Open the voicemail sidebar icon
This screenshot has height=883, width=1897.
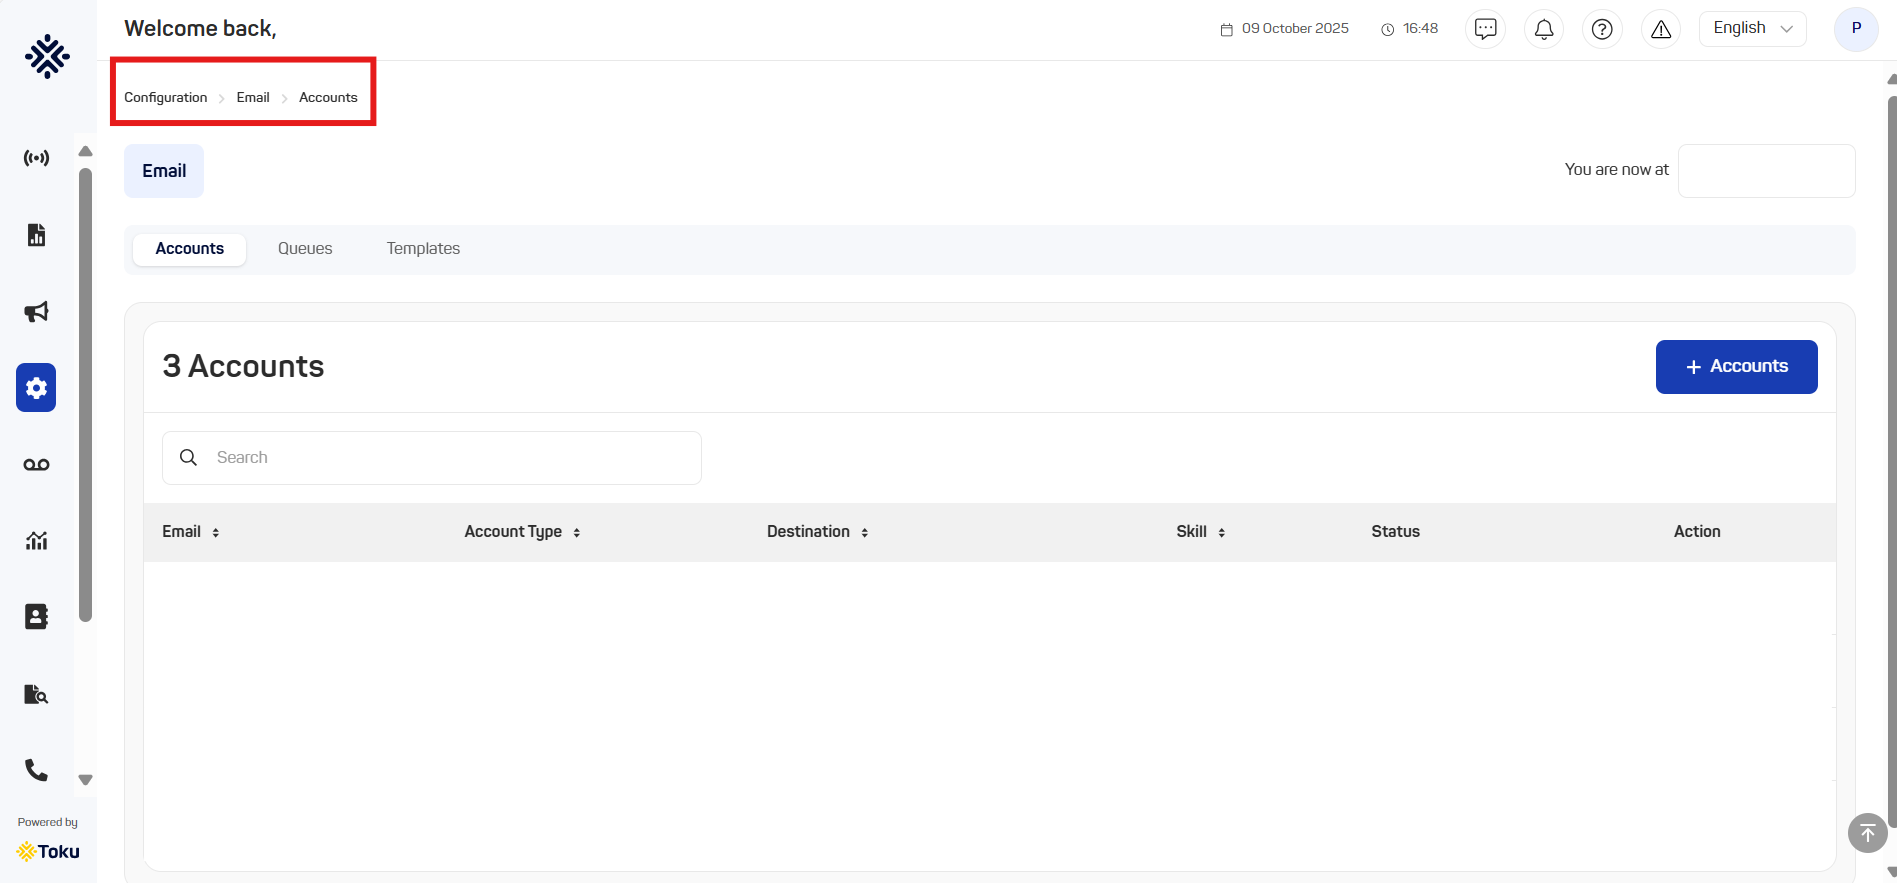pos(36,464)
